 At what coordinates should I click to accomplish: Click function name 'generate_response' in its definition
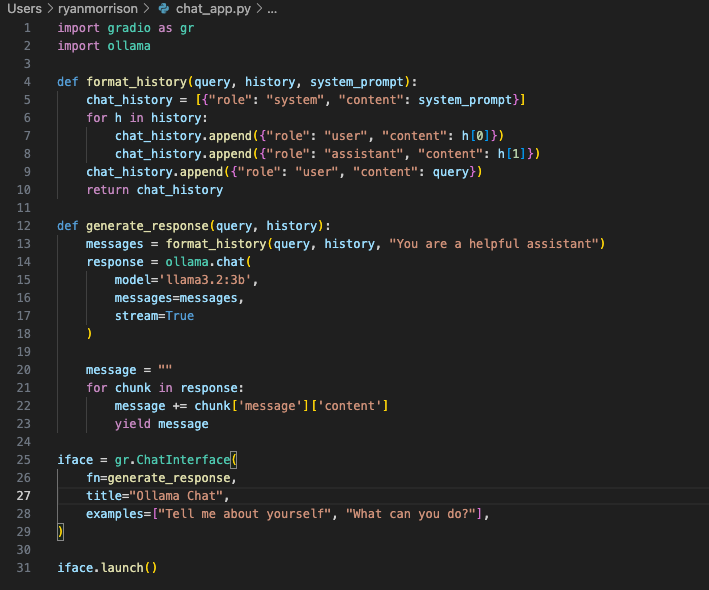click(x=147, y=226)
